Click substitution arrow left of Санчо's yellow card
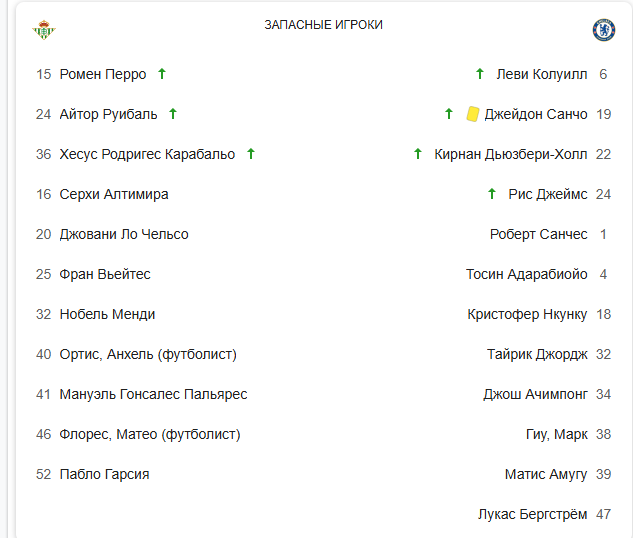 [x=449, y=114]
